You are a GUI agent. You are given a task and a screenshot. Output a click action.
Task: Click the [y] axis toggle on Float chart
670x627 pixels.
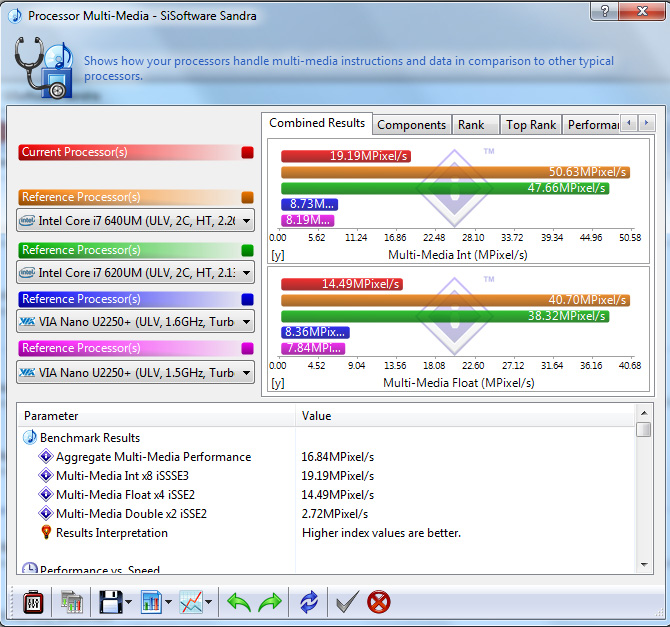tap(278, 383)
